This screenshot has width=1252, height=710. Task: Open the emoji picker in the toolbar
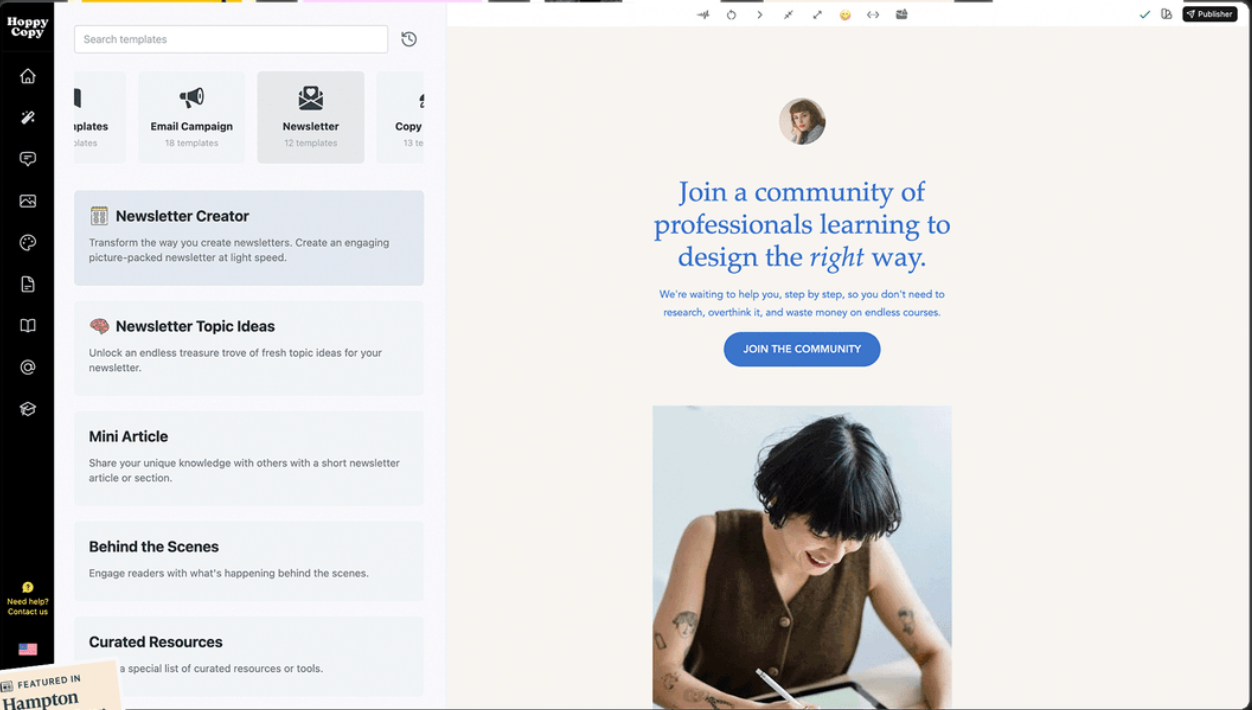point(845,15)
